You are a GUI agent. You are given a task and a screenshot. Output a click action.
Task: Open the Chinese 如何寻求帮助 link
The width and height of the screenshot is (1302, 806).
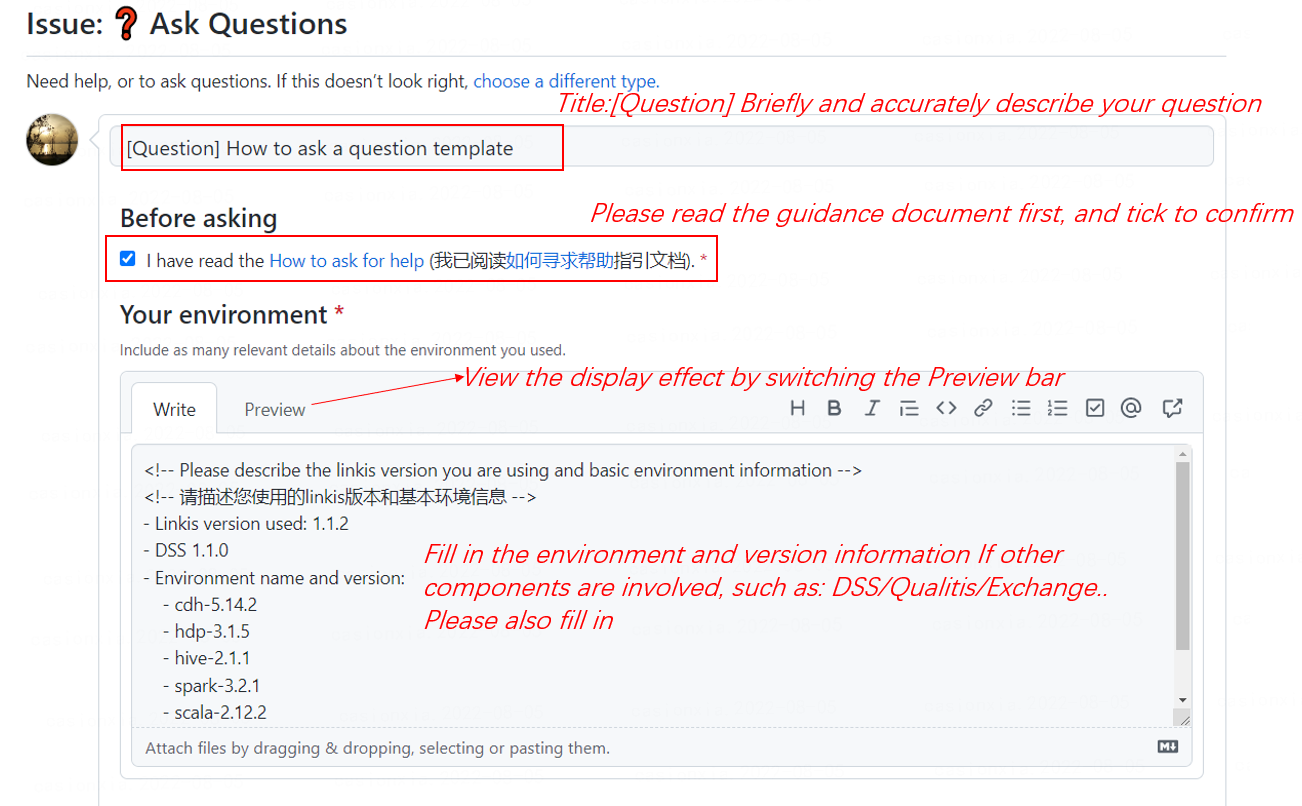coord(559,261)
